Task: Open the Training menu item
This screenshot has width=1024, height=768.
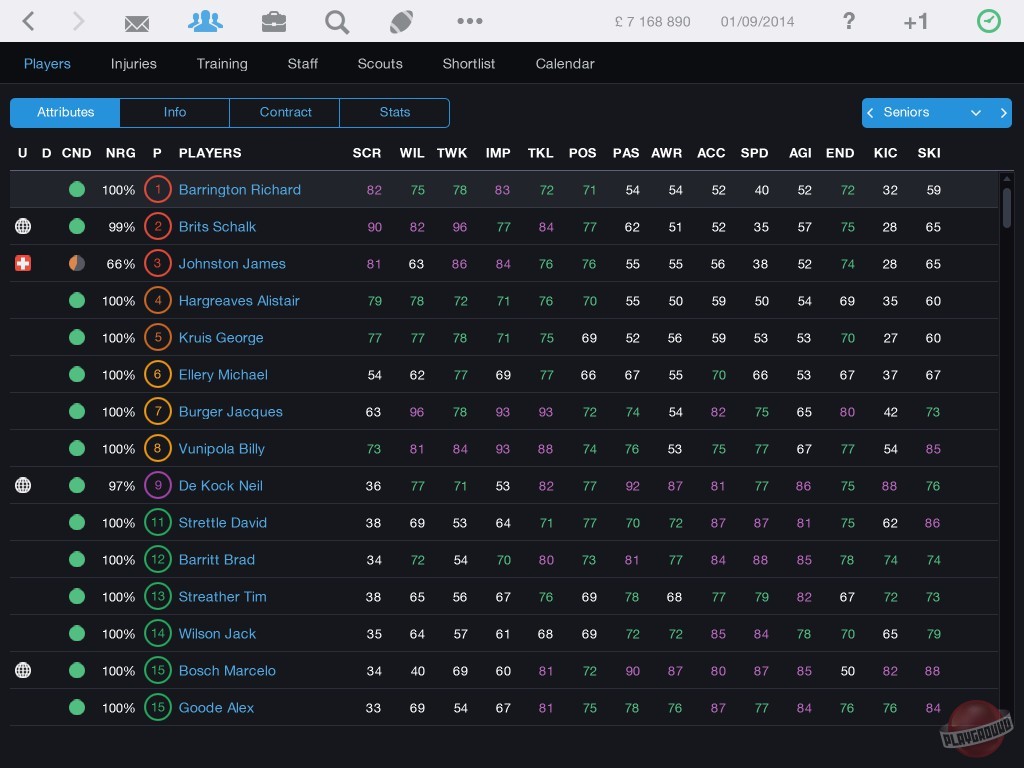Action: (222, 63)
